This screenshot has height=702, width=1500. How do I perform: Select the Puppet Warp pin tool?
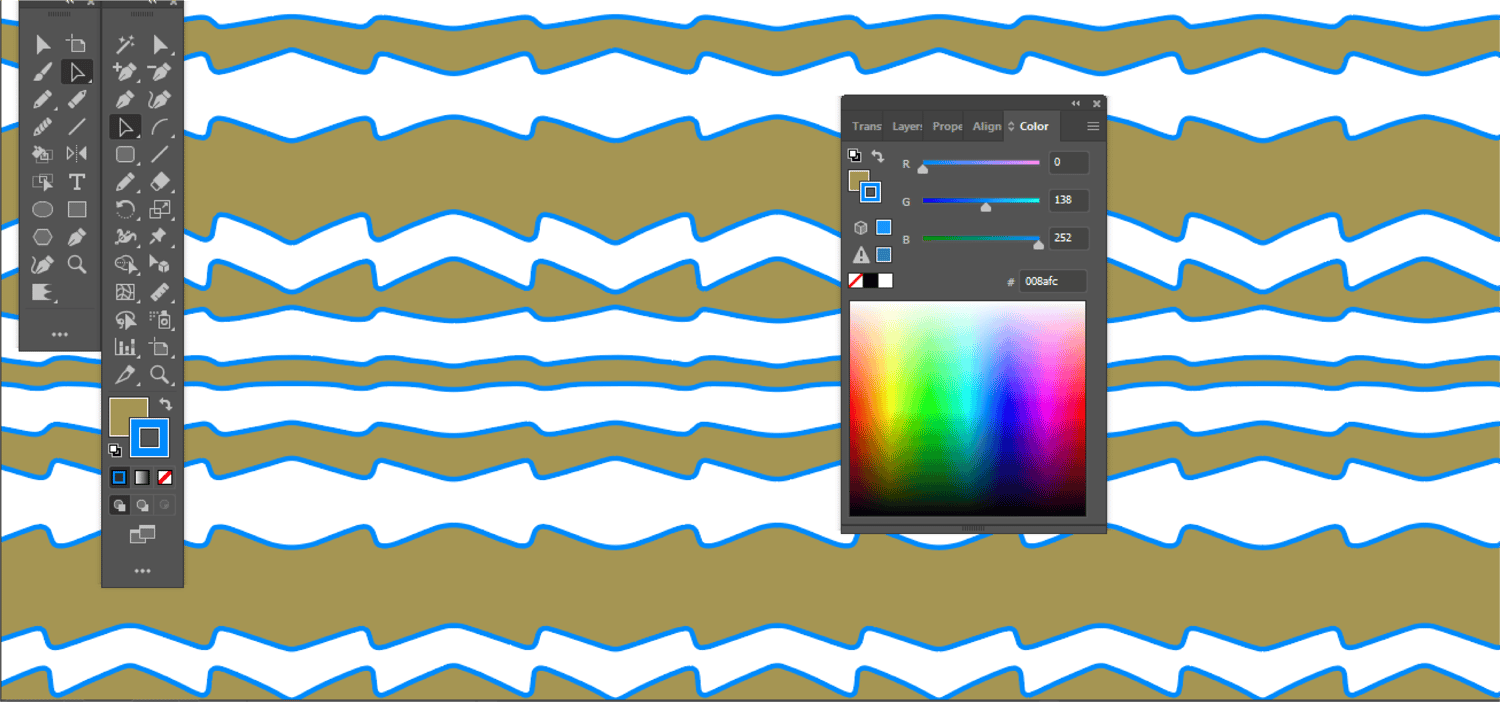(160, 237)
